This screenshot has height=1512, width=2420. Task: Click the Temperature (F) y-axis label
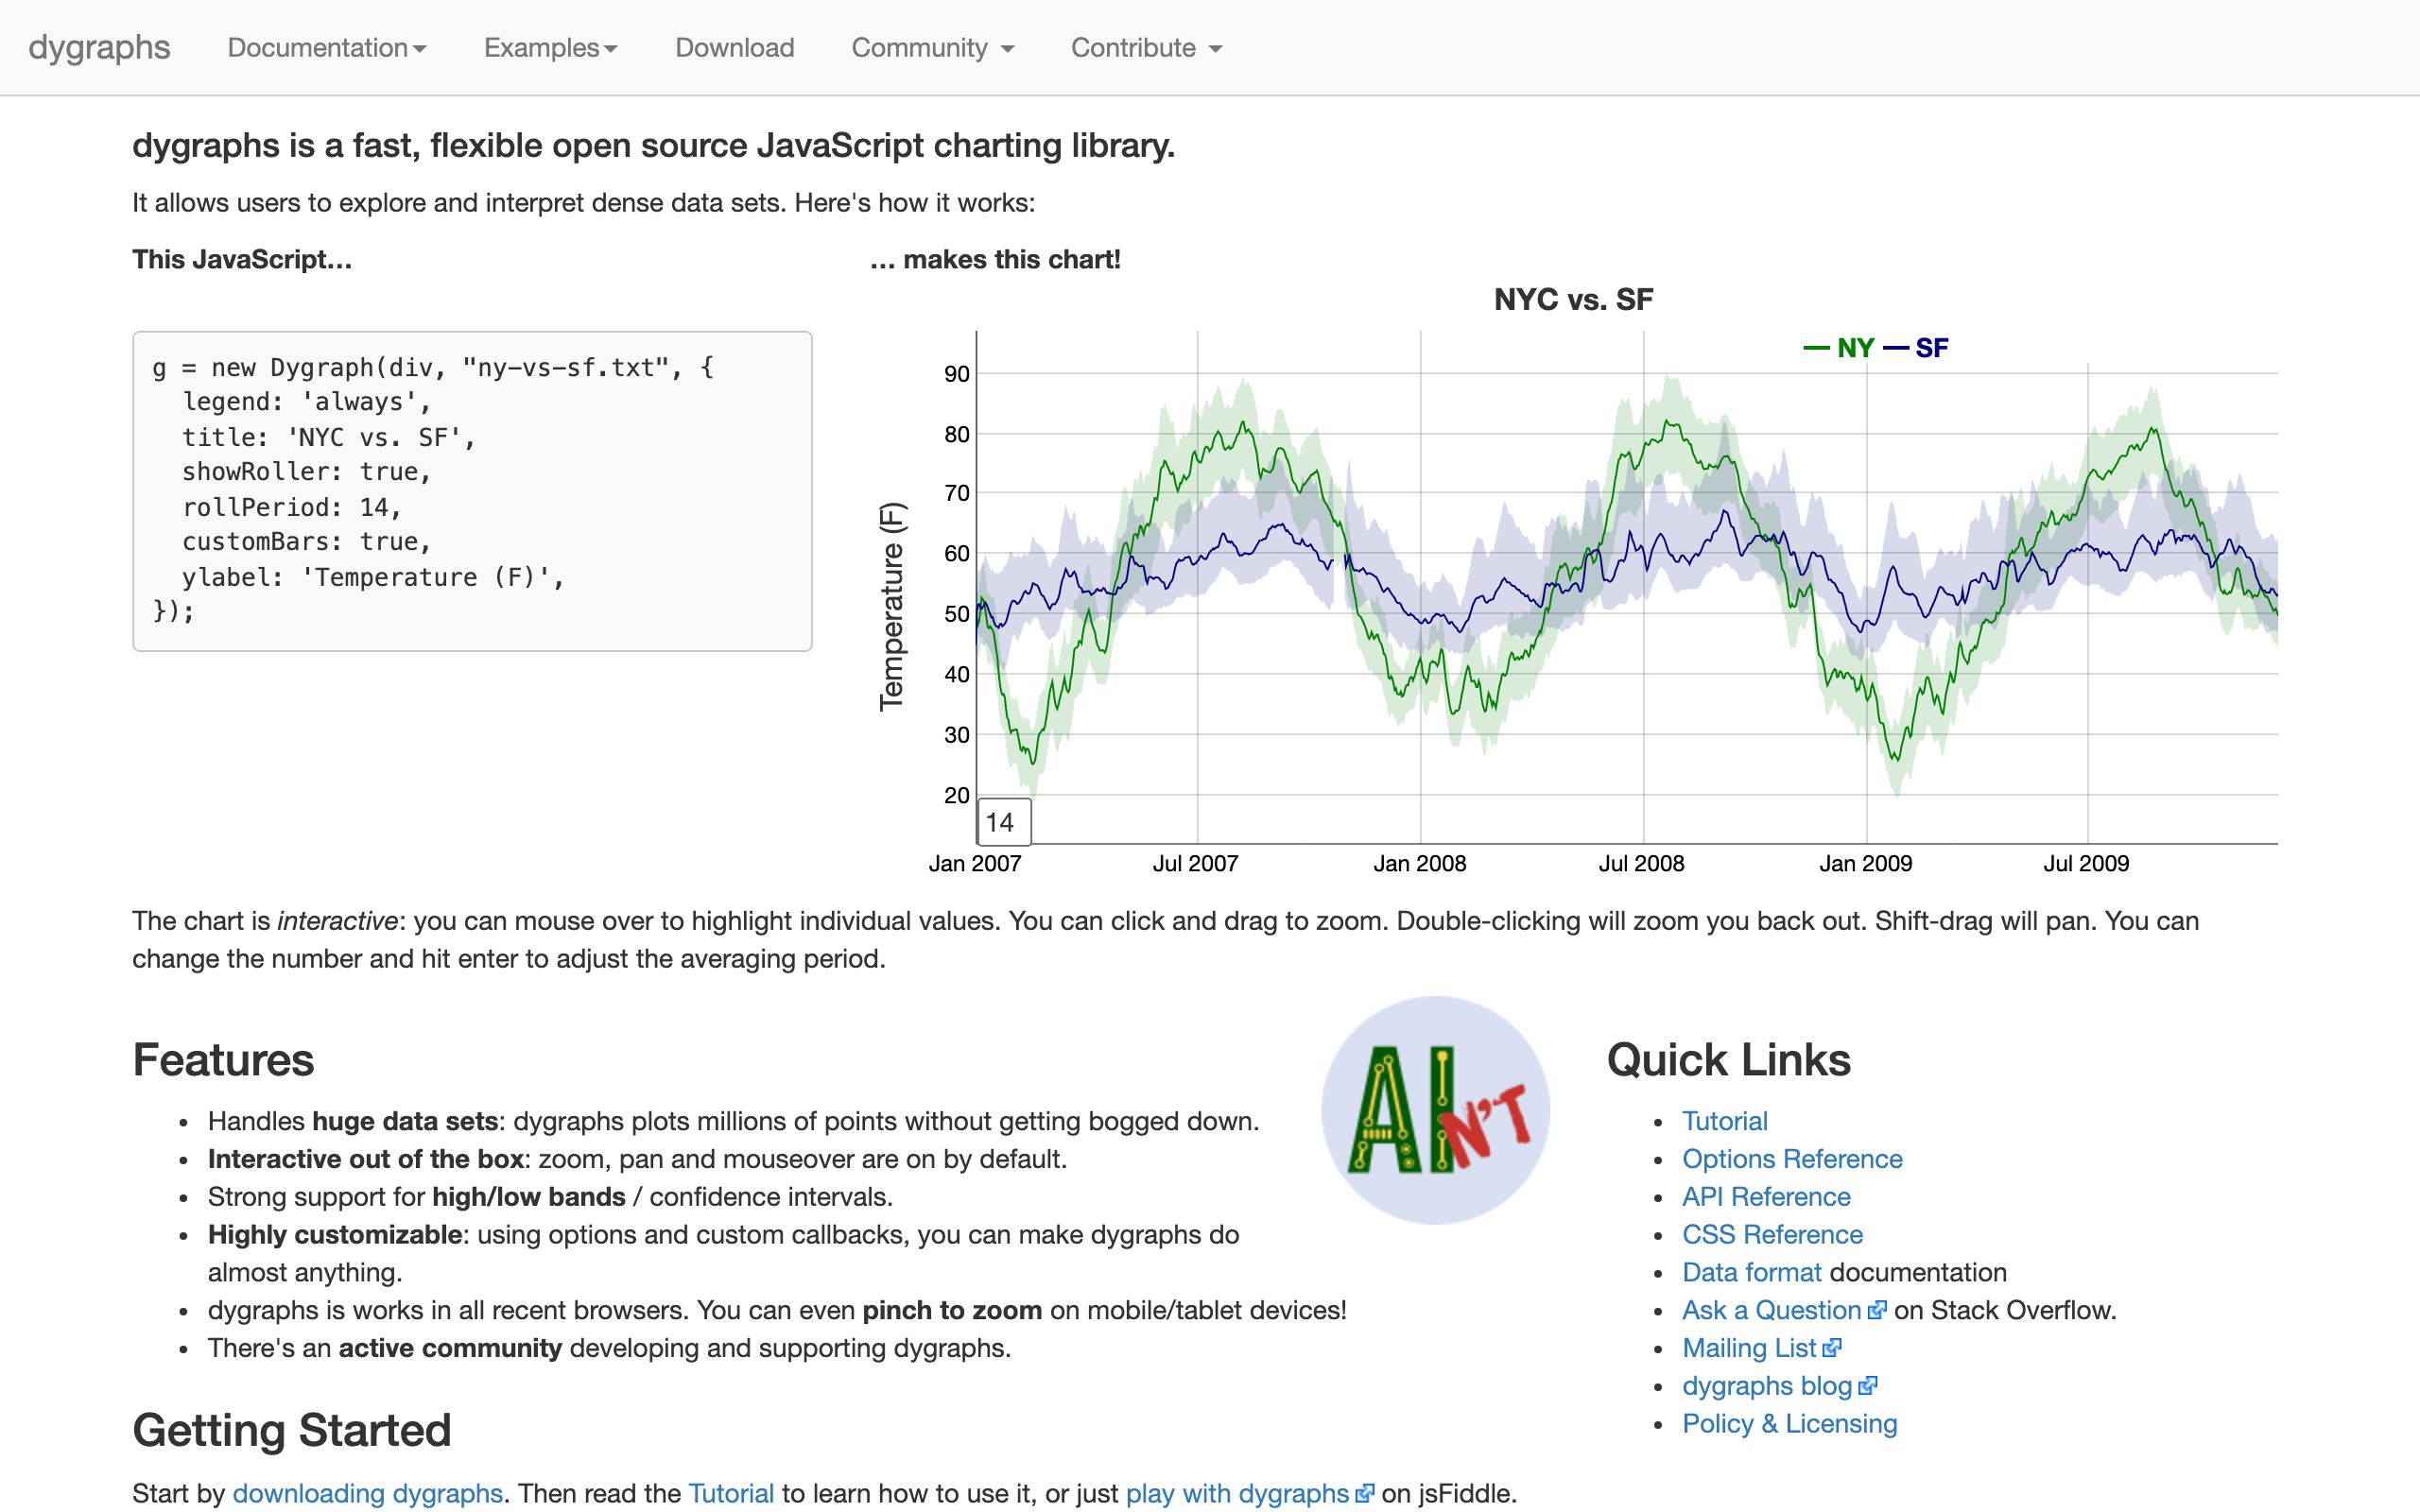tap(891, 606)
